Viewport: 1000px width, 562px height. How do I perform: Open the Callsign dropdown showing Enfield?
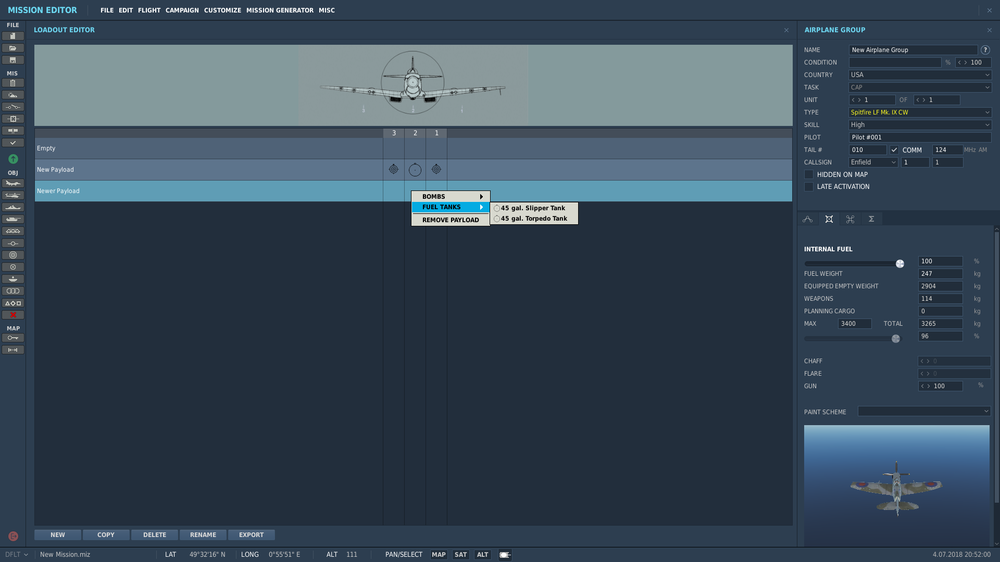[x=873, y=163]
